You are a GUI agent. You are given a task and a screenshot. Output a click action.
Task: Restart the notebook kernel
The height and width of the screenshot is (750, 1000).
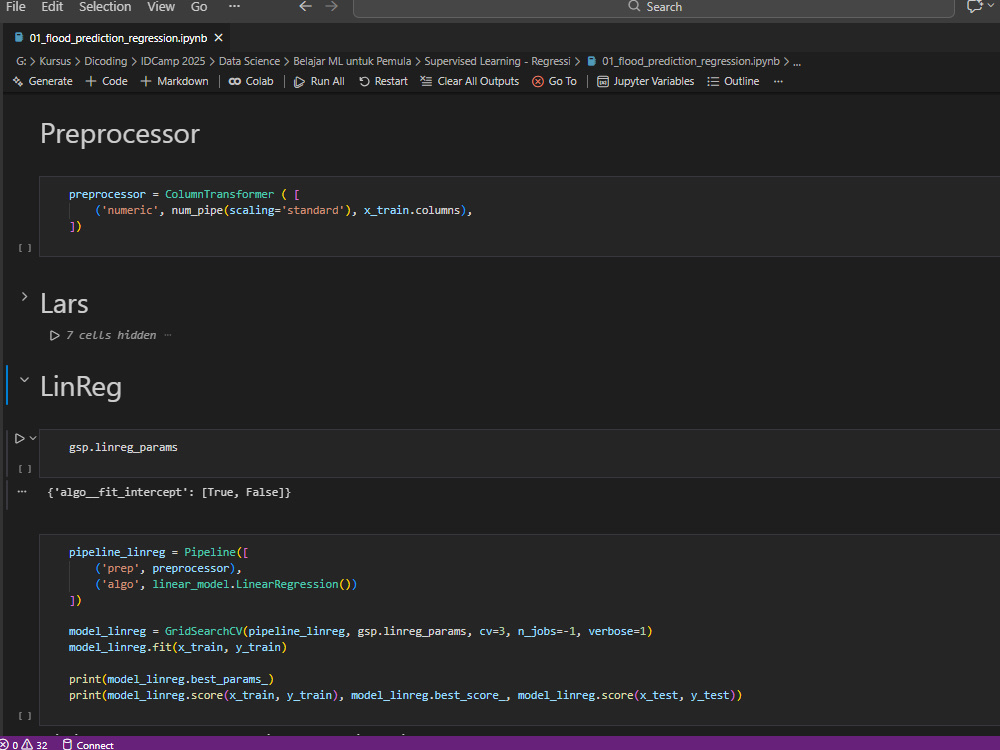click(383, 82)
